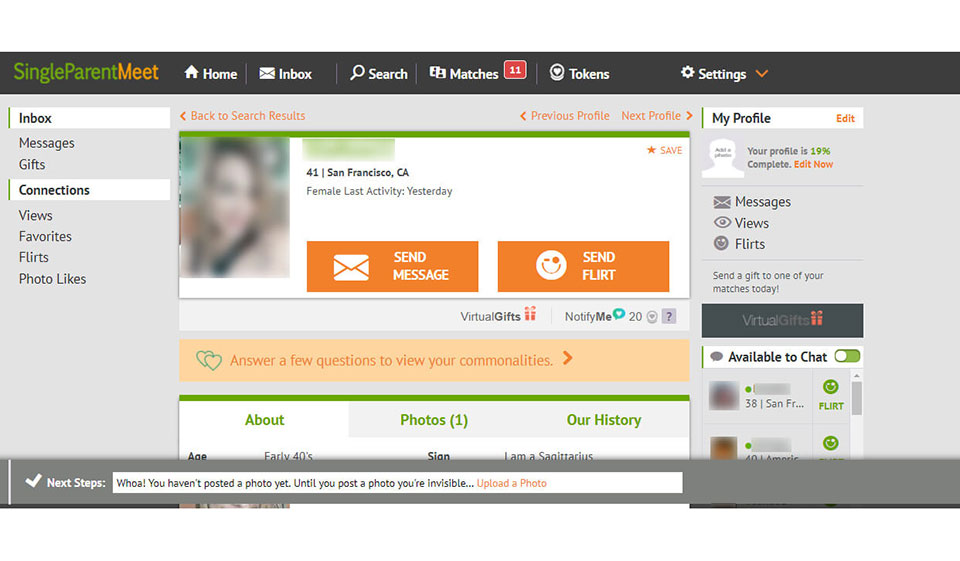Open the Tokens page in top bar
The image size is (960, 561).
[x=579, y=73]
